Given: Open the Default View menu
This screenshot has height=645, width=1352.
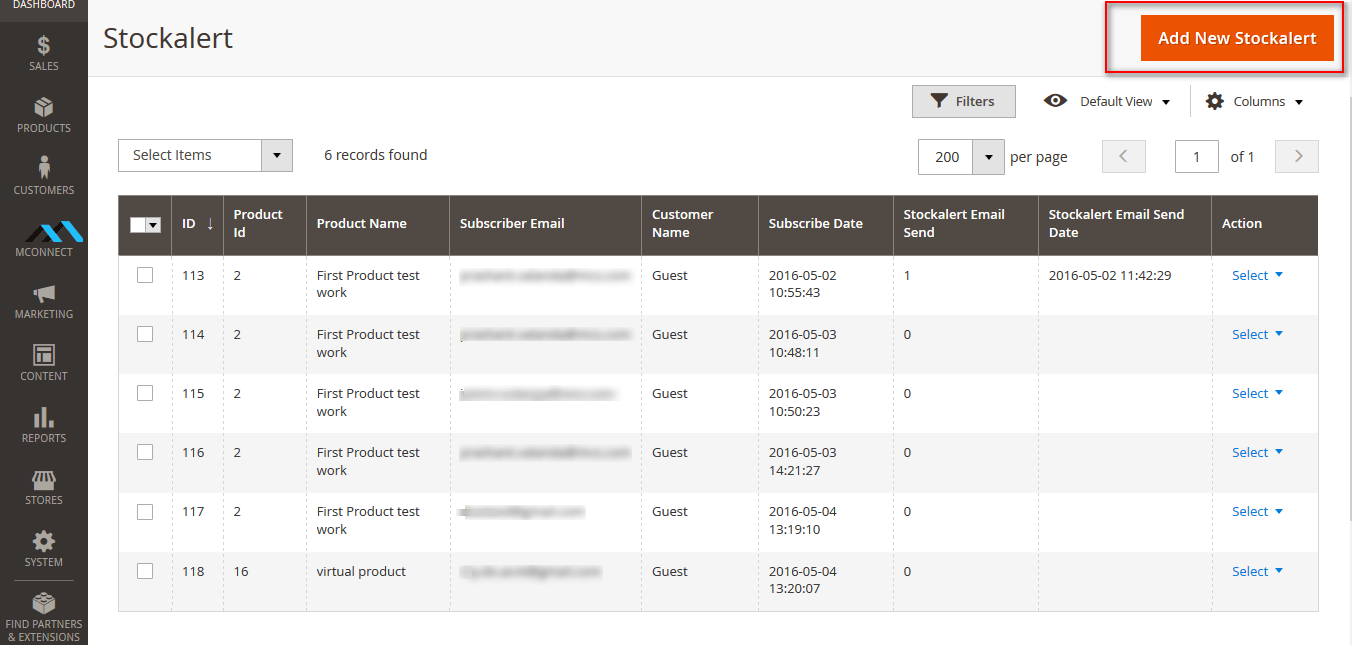Looking at the screenshot, I should coord(1107,102).
